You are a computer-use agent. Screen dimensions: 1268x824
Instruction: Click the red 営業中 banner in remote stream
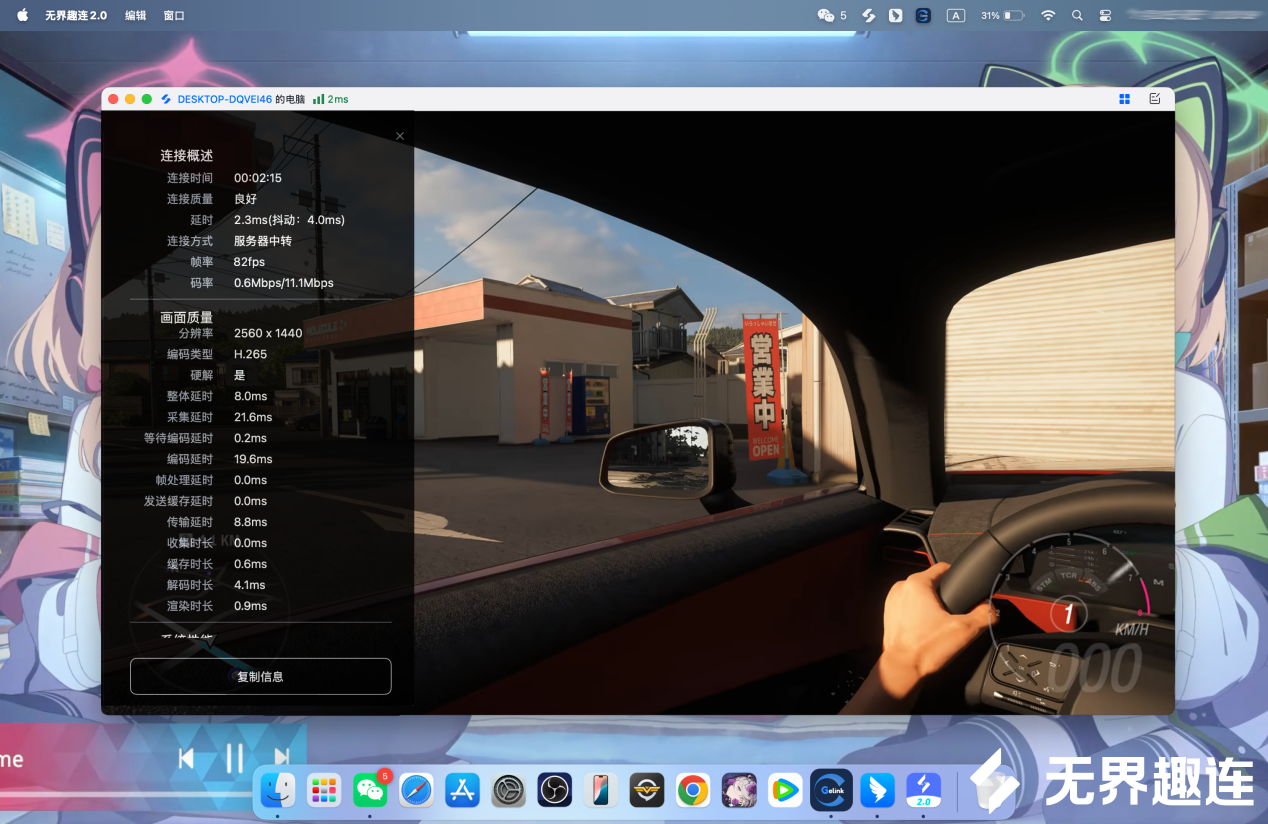764,388
